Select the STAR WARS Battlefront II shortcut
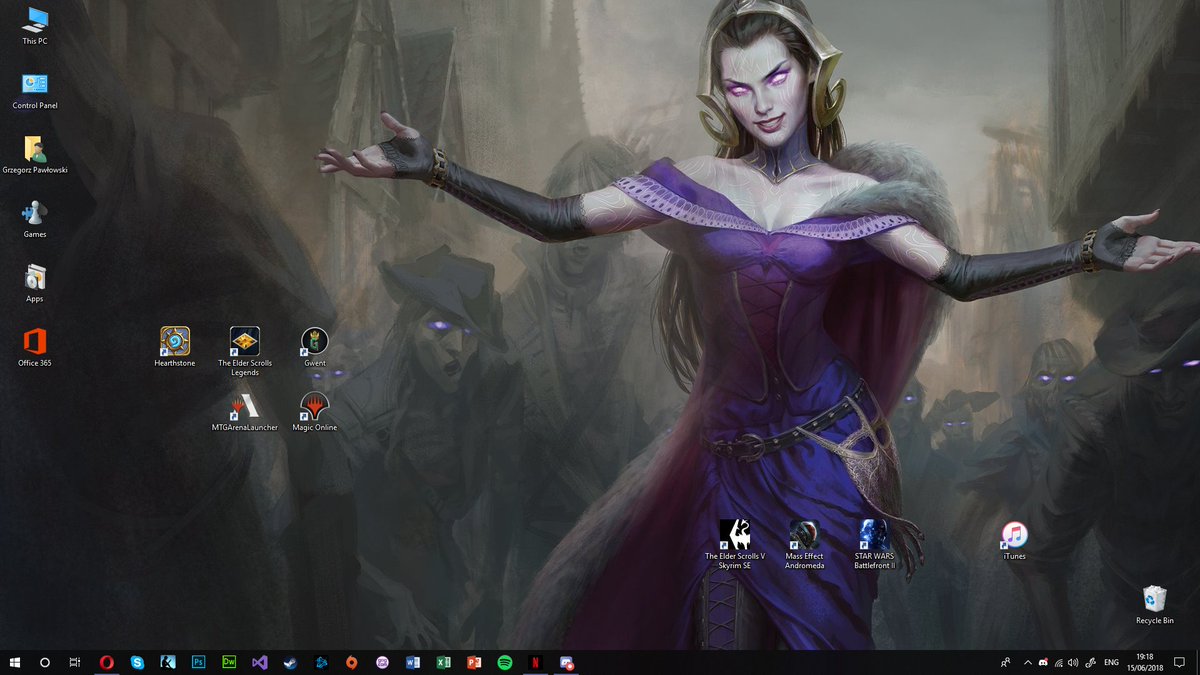1200x675 pixels. (x=874, y=545)
